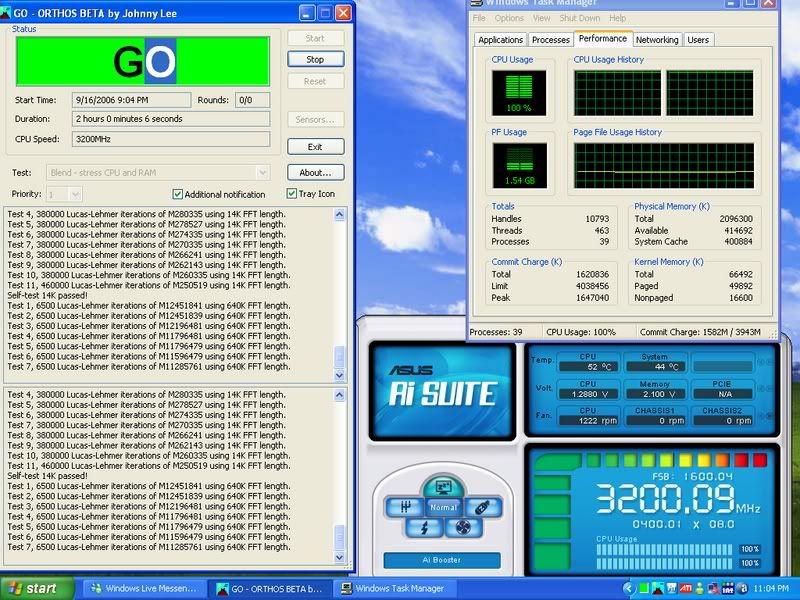Screen dimensions: 800x600
Task: Click the green square tray icon
Action: 644,589
